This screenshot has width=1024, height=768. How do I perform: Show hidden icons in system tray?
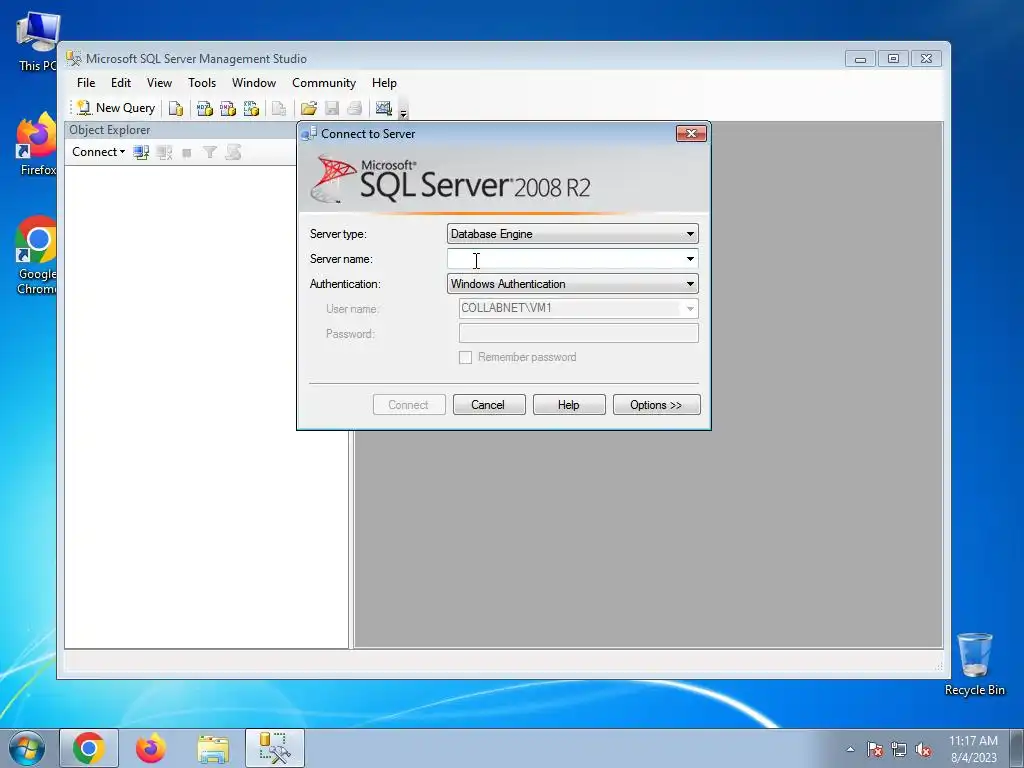click(850, 750)
